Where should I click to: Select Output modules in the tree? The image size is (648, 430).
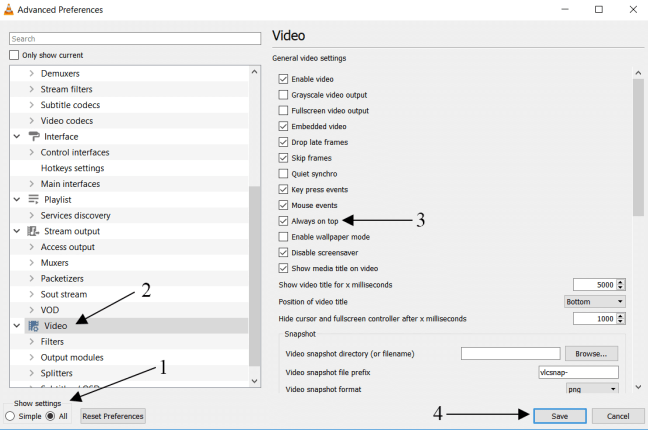click(x=71, y=357)
